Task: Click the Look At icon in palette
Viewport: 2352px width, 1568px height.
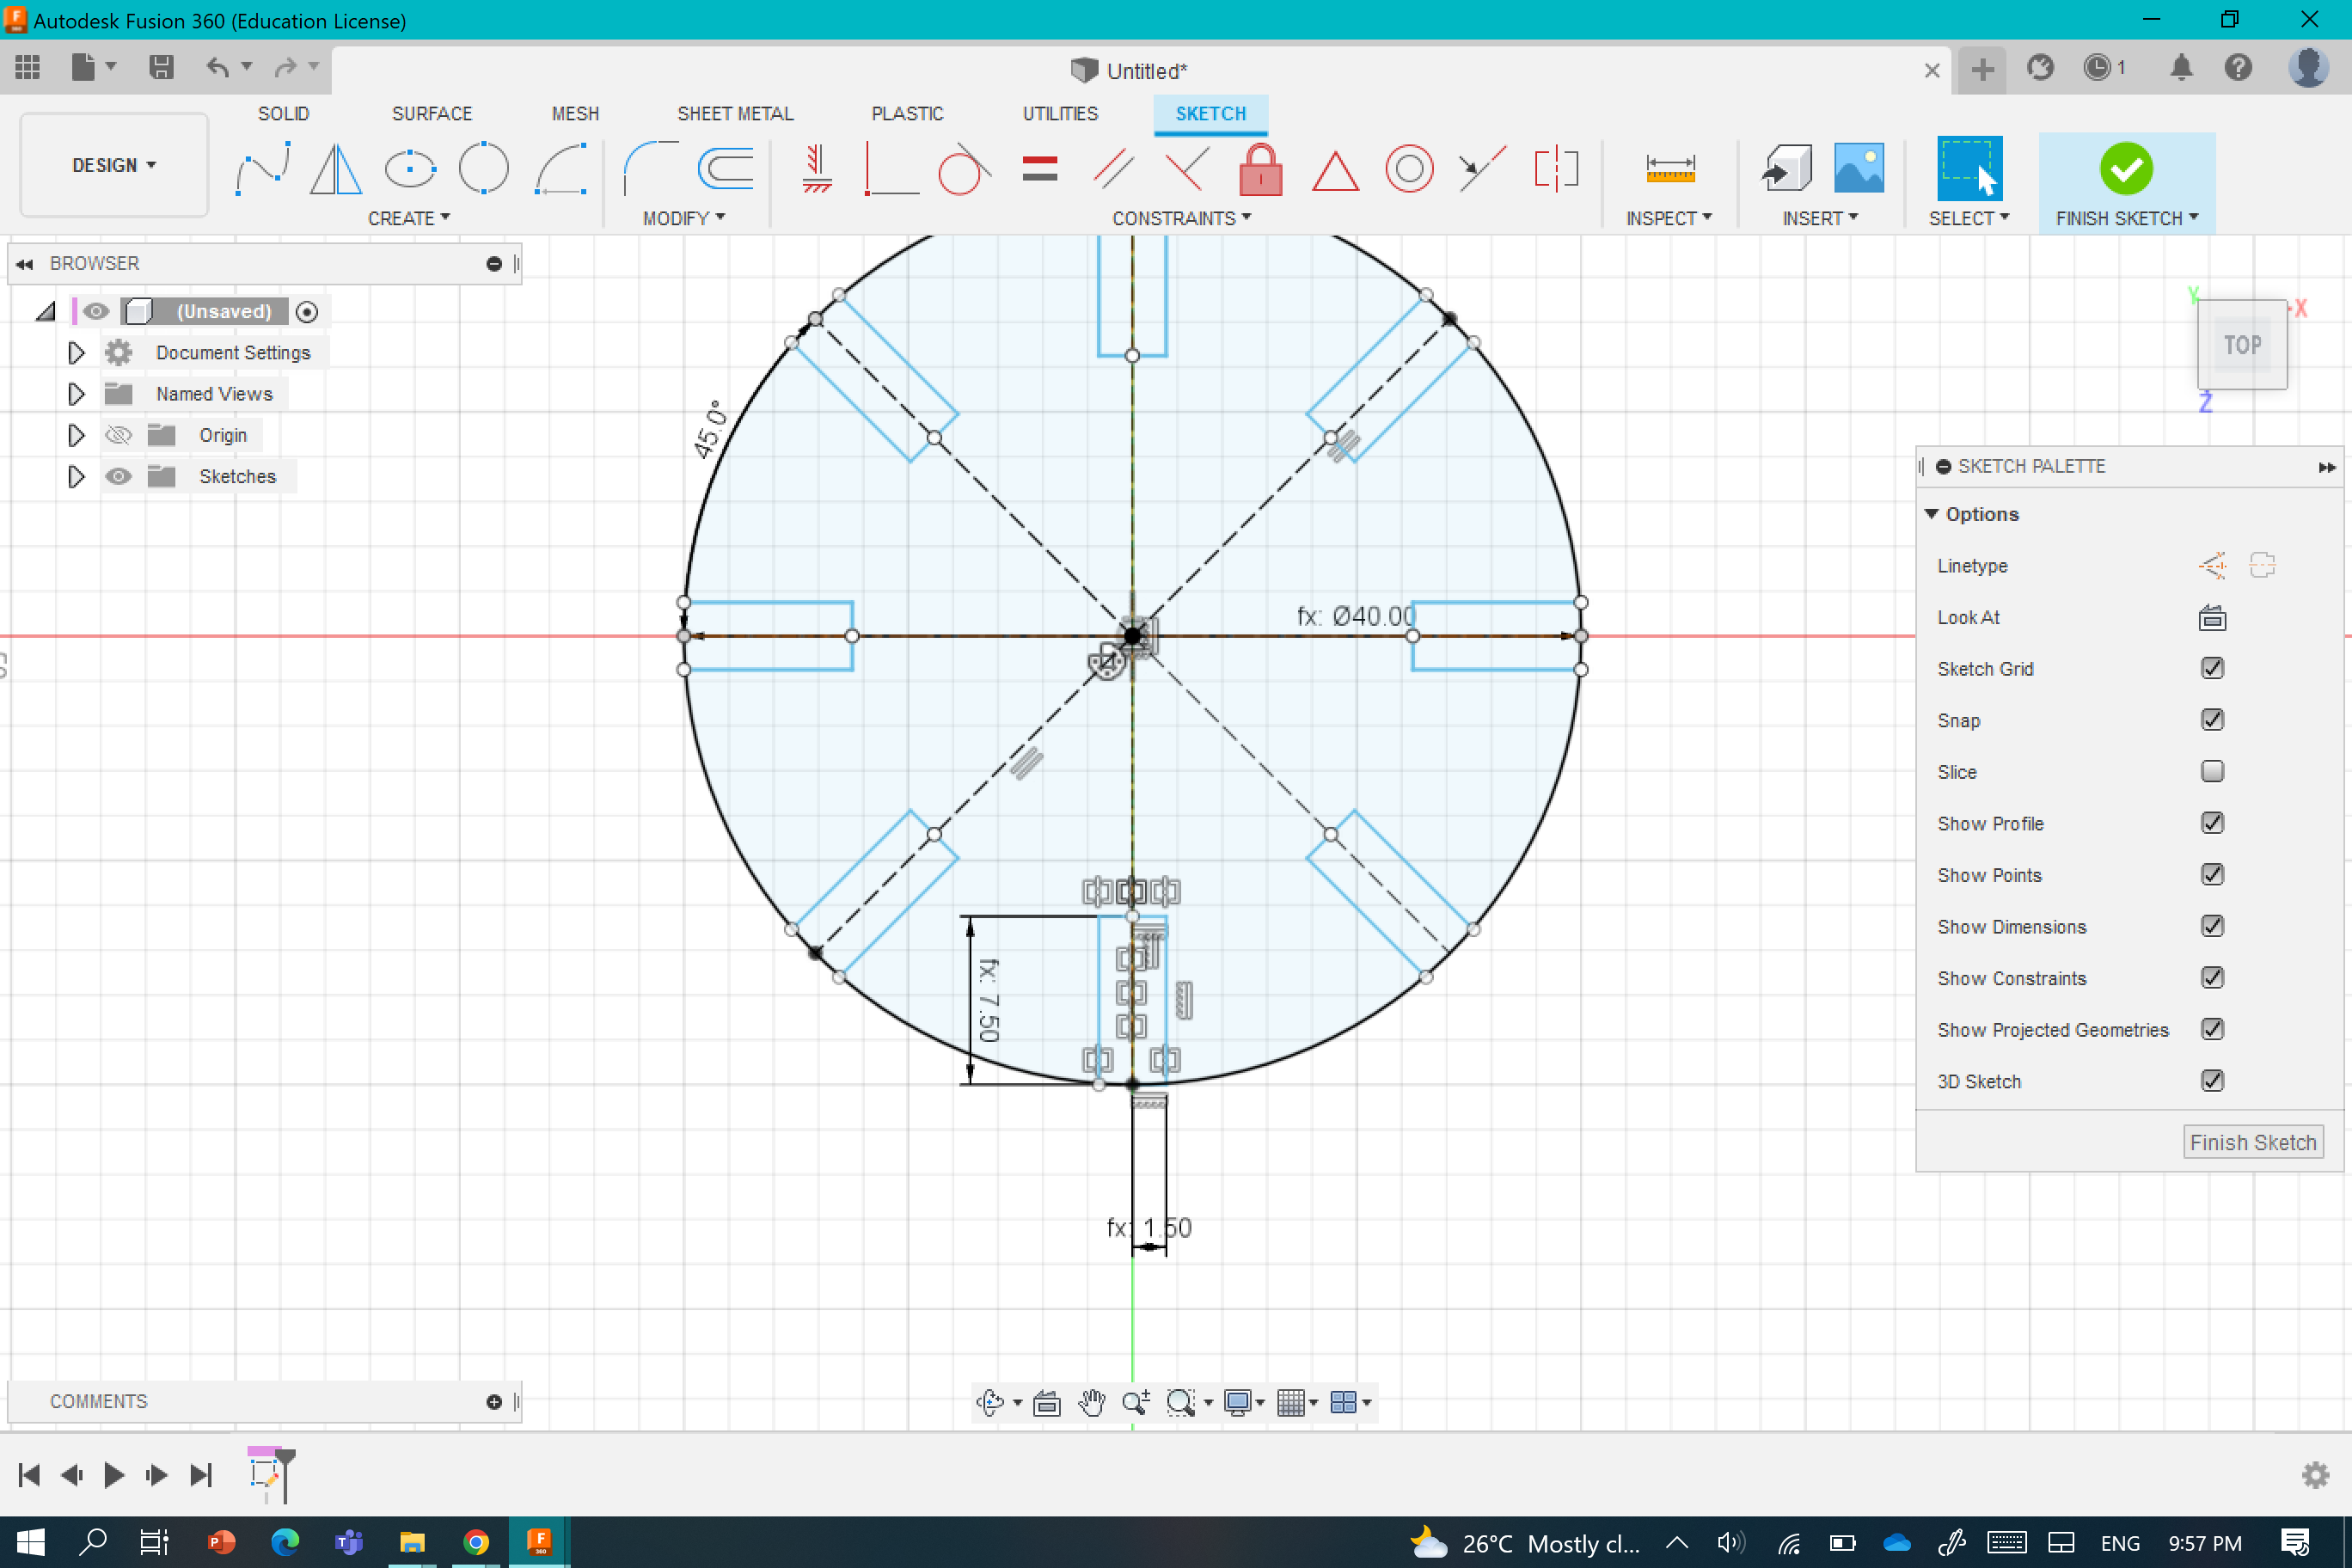Action: coord(2211,618)
